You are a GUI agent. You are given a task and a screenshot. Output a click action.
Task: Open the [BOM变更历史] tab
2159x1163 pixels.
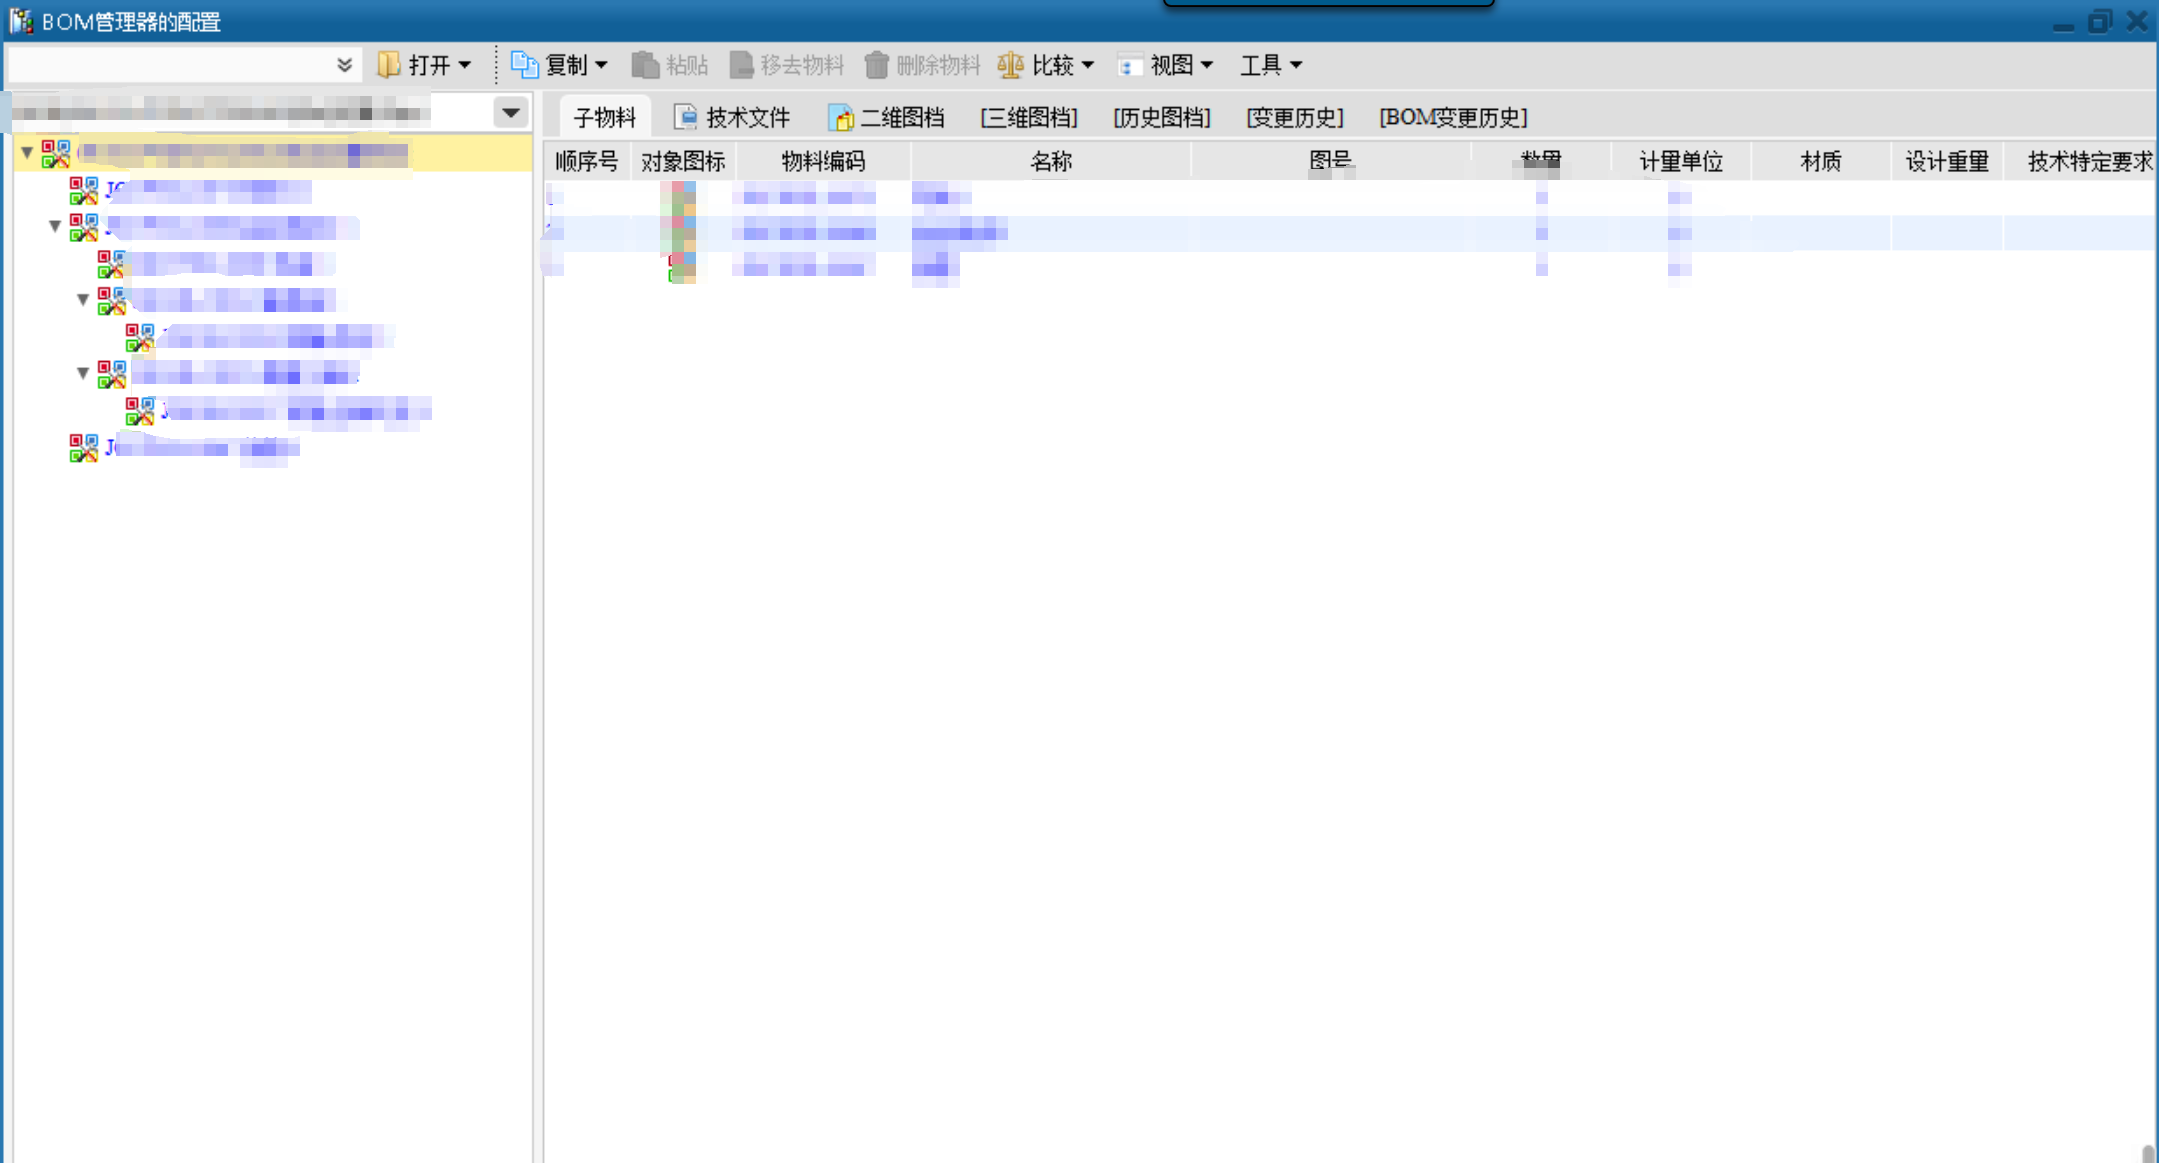[1452, 117]
